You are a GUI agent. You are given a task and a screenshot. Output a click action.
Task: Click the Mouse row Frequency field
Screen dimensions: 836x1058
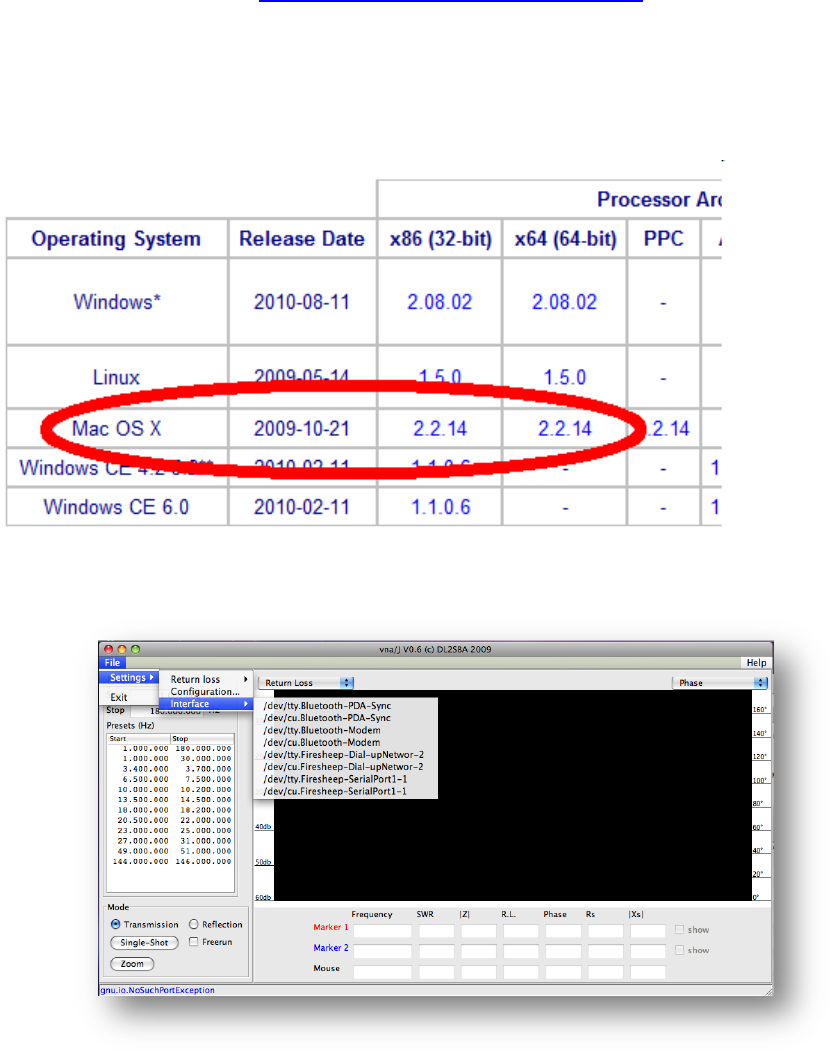point(383,972)
